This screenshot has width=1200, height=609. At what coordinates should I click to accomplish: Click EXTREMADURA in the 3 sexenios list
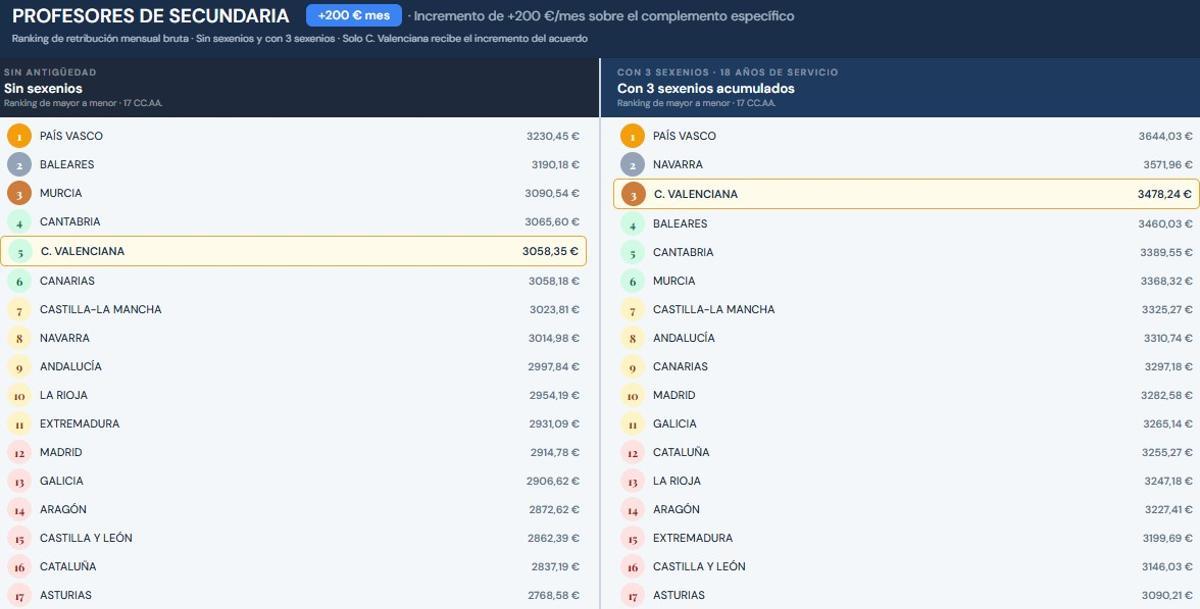(693, 538)
